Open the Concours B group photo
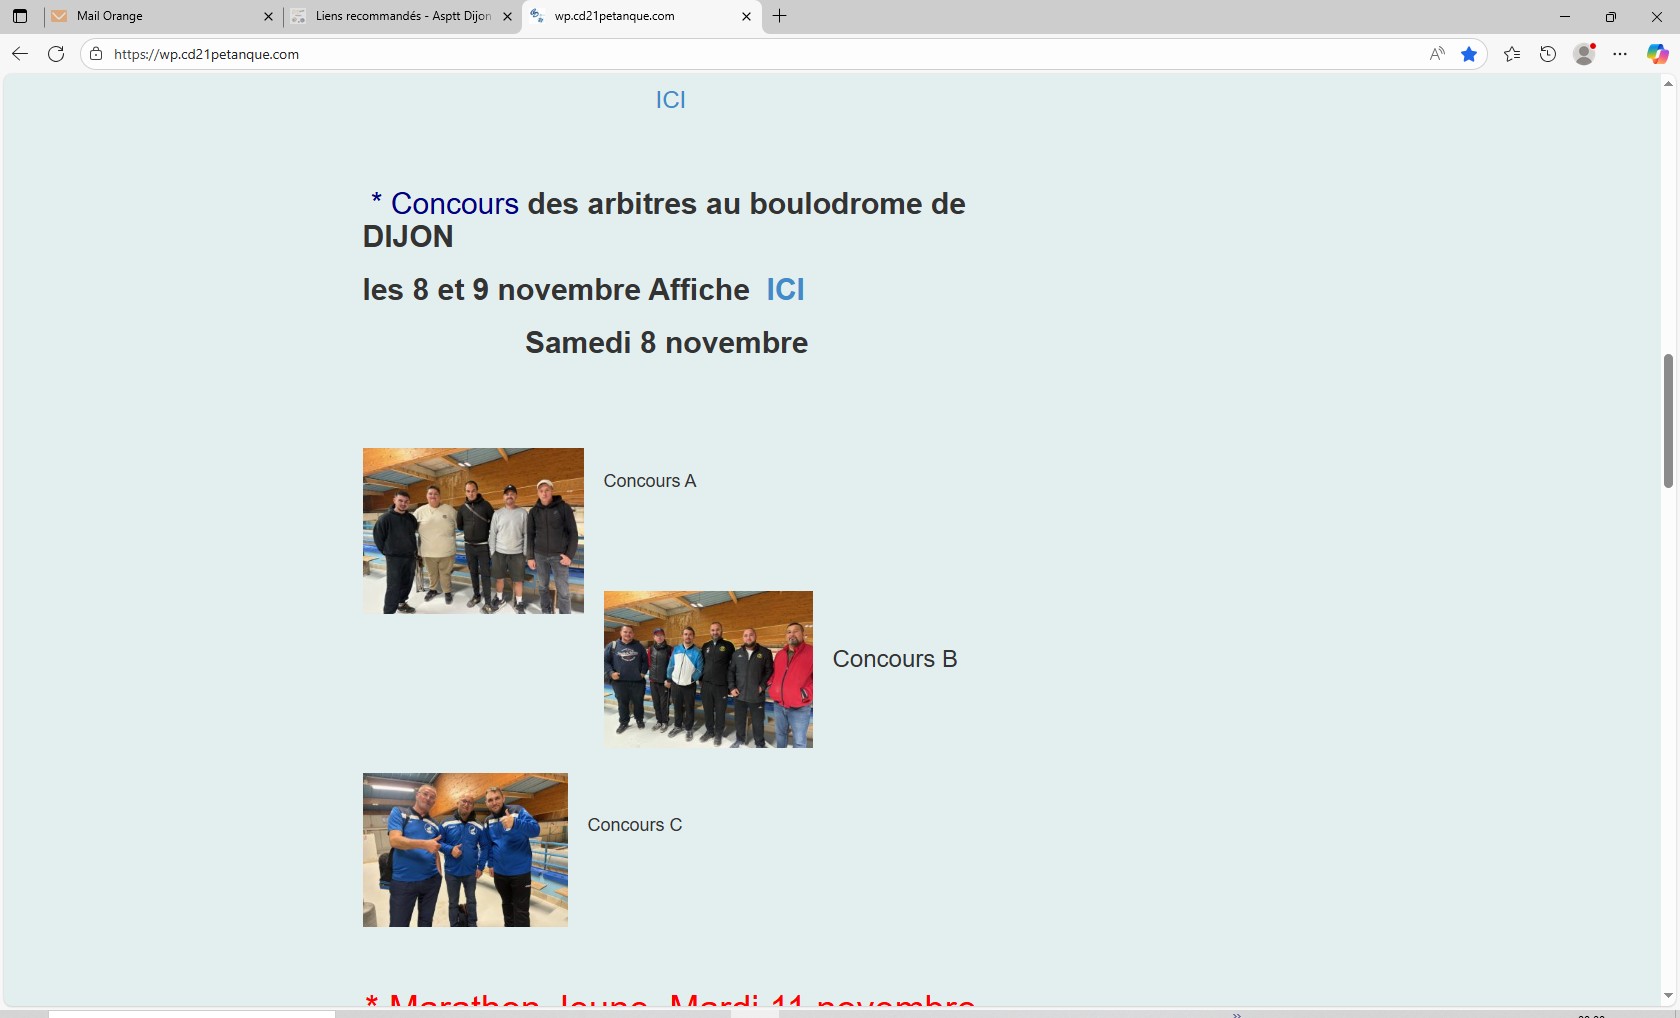The height and width of the screenshot is (1018, 1680). click(x=708, y=669)
